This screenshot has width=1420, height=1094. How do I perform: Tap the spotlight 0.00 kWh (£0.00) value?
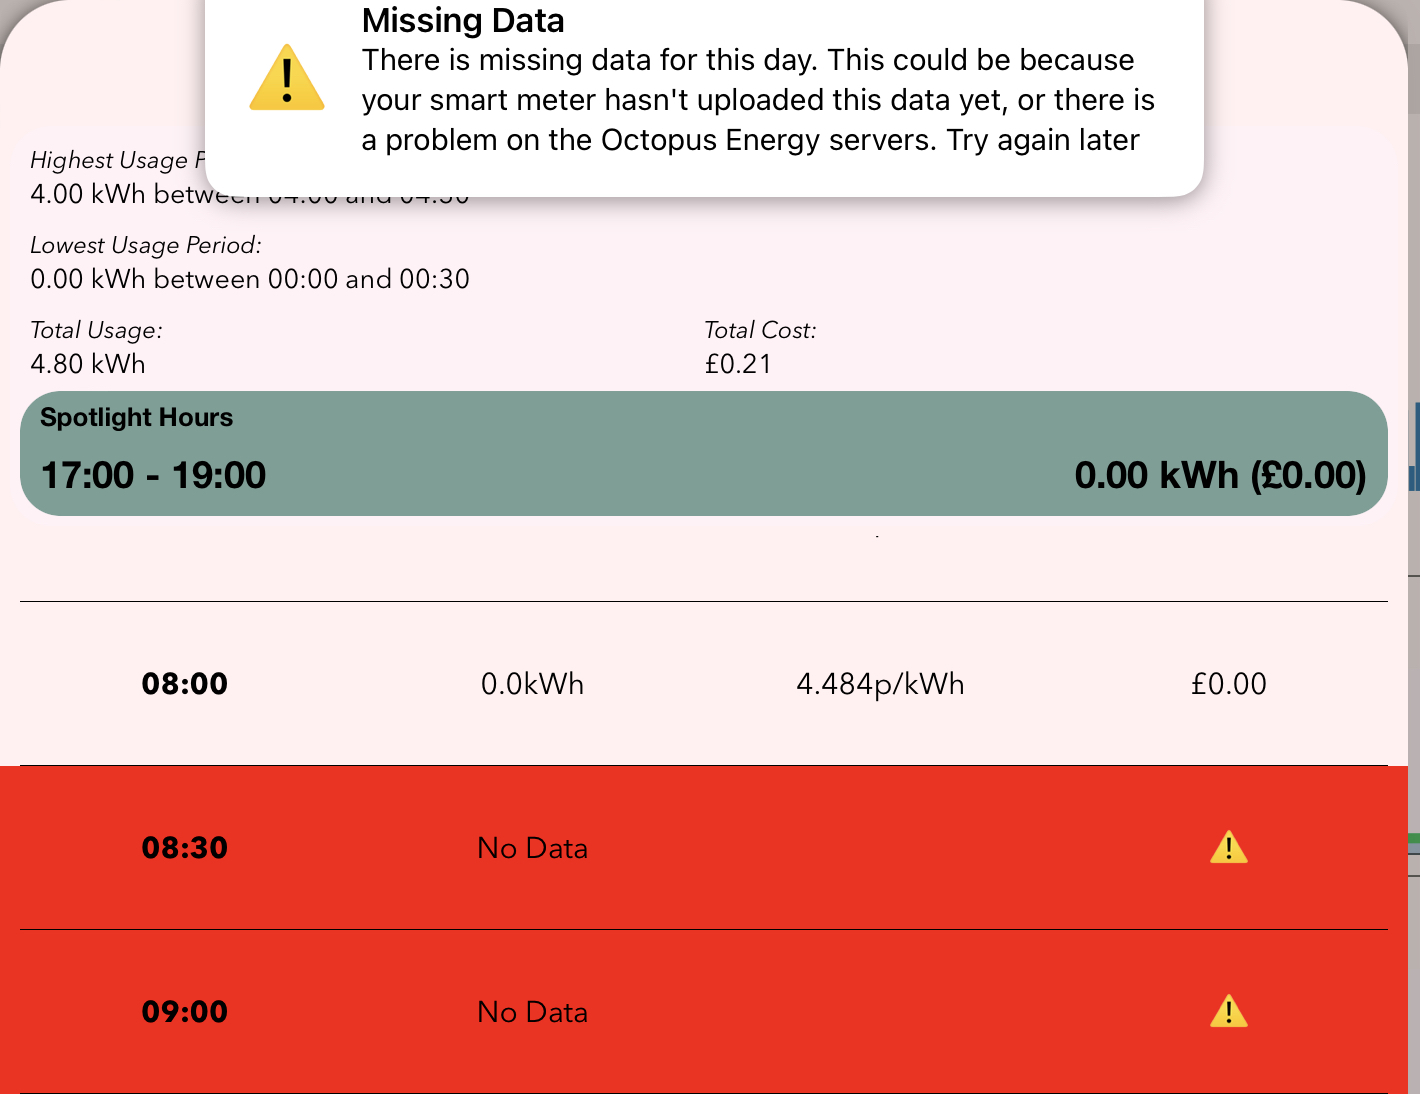coord(1220,475)
